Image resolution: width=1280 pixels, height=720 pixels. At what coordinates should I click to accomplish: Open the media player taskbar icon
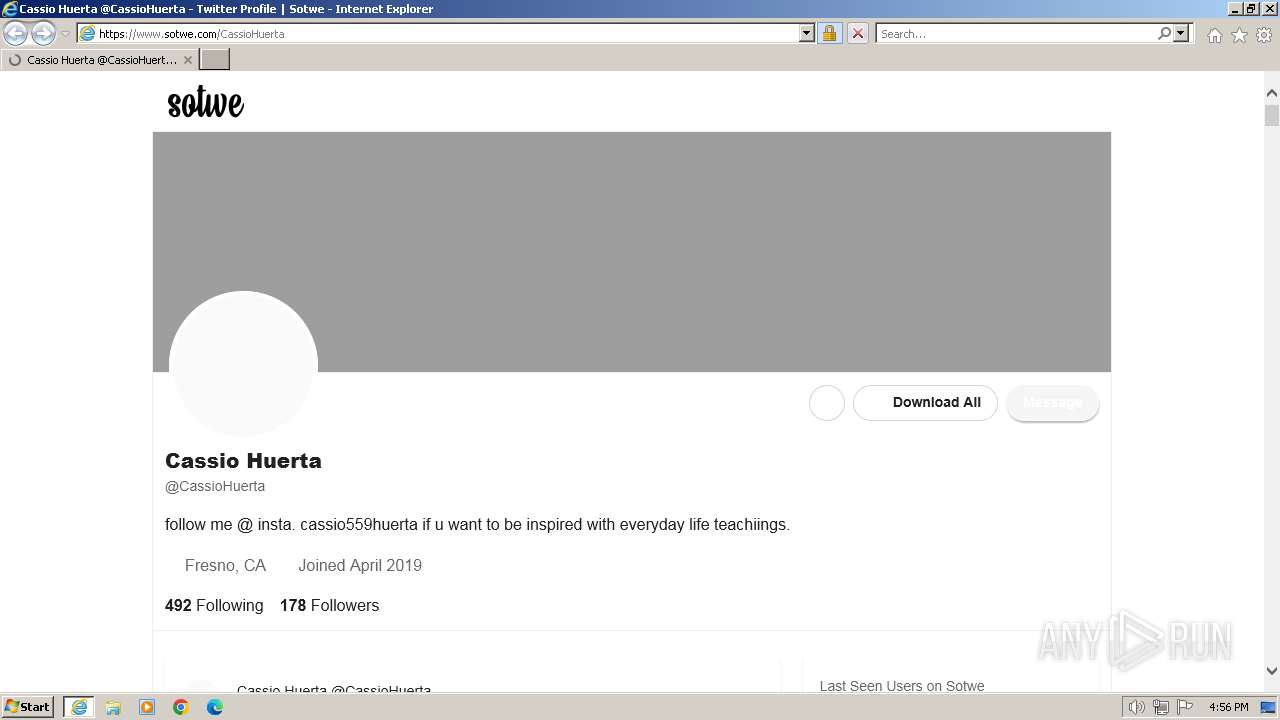(x=147, y=707)
